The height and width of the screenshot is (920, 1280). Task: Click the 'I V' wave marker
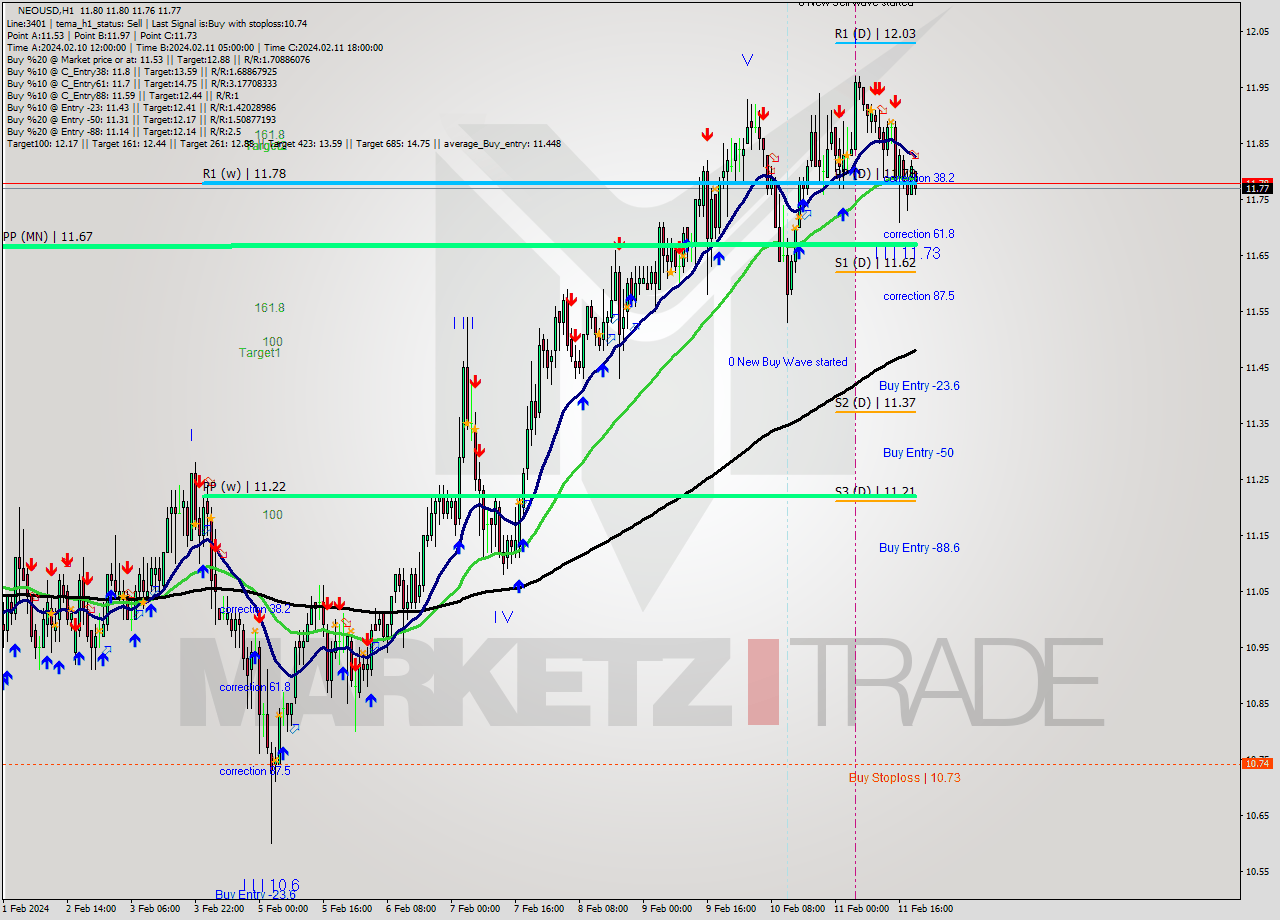click(503, 617)
